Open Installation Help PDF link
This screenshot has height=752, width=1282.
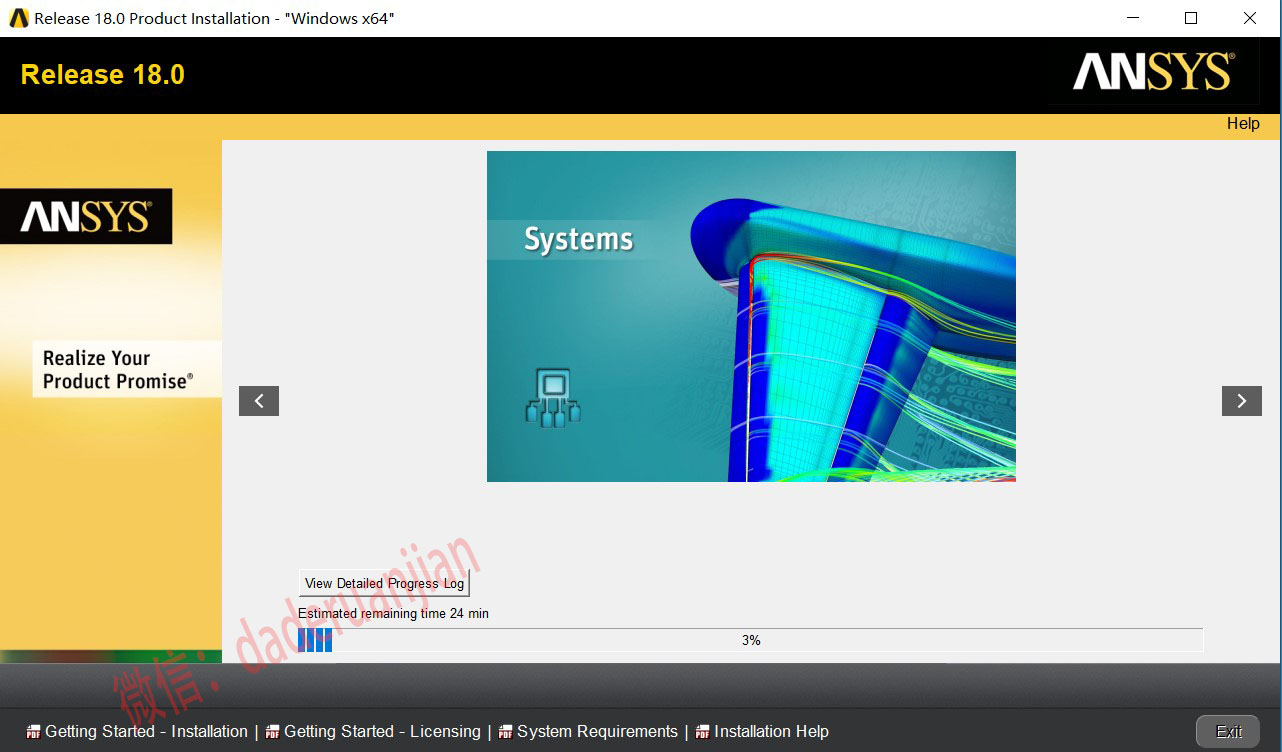(x=771, y=732)
